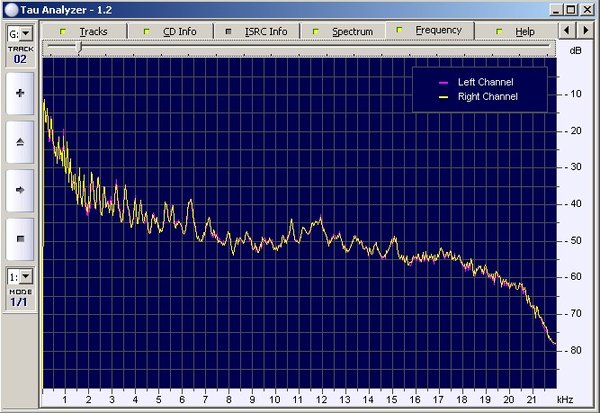Open the Tracks tab

click(x=84, y=31)
